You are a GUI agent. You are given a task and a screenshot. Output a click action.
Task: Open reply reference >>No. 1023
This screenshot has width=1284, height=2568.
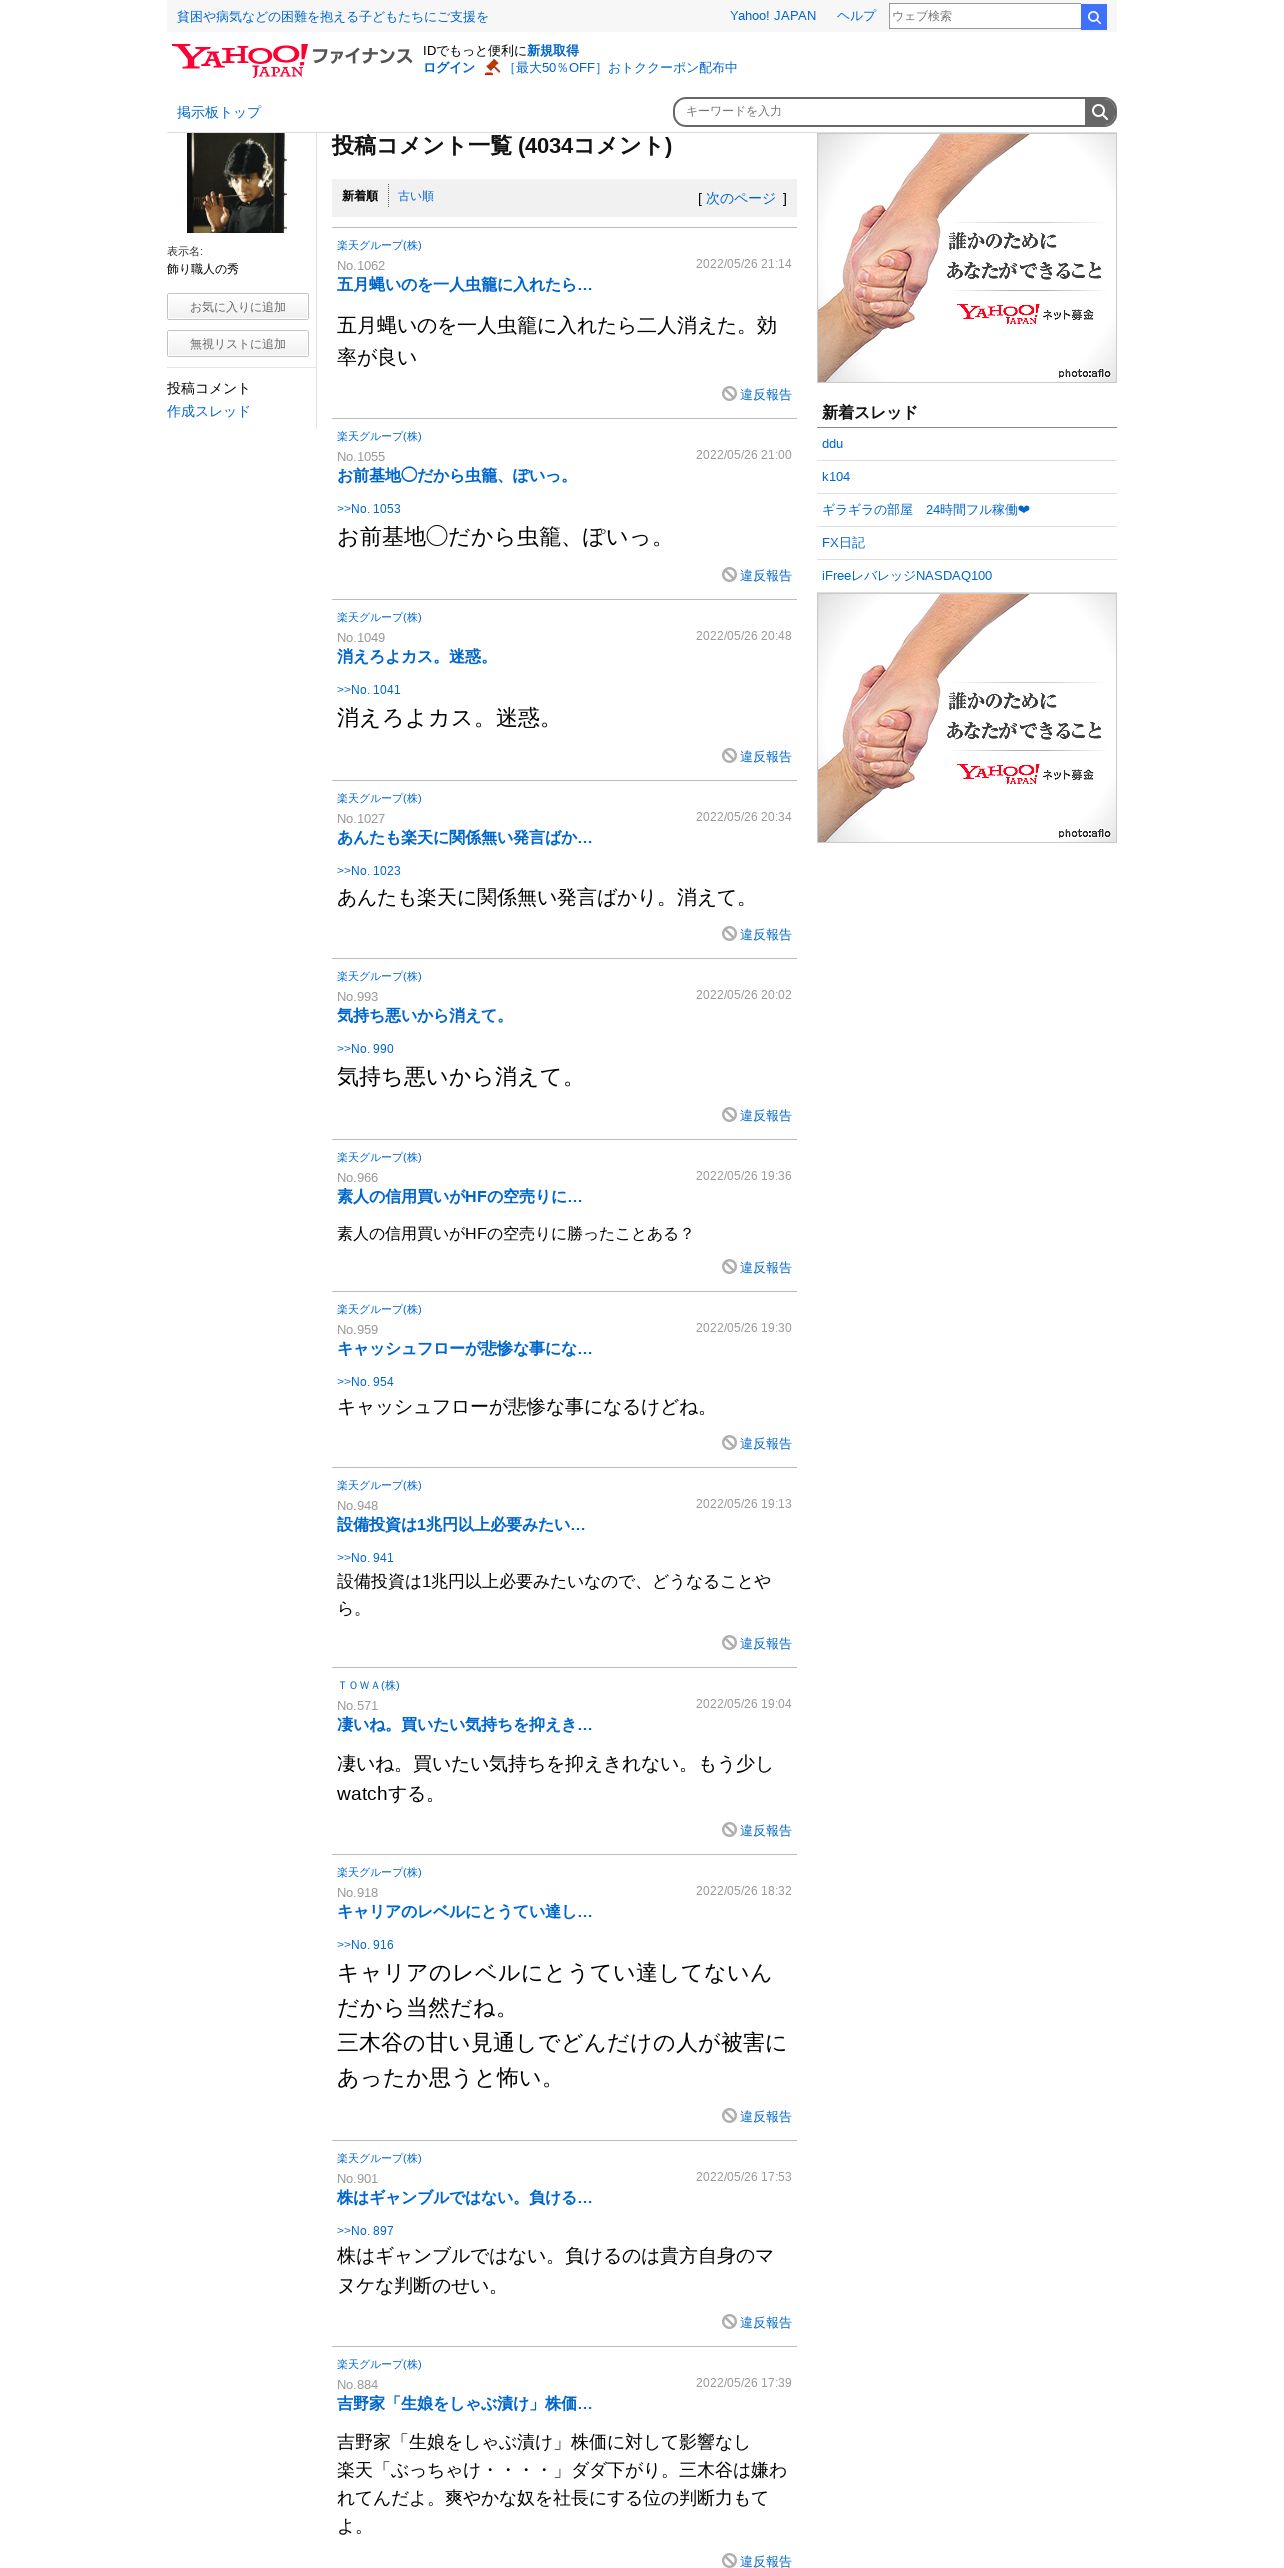coord(368,871)
